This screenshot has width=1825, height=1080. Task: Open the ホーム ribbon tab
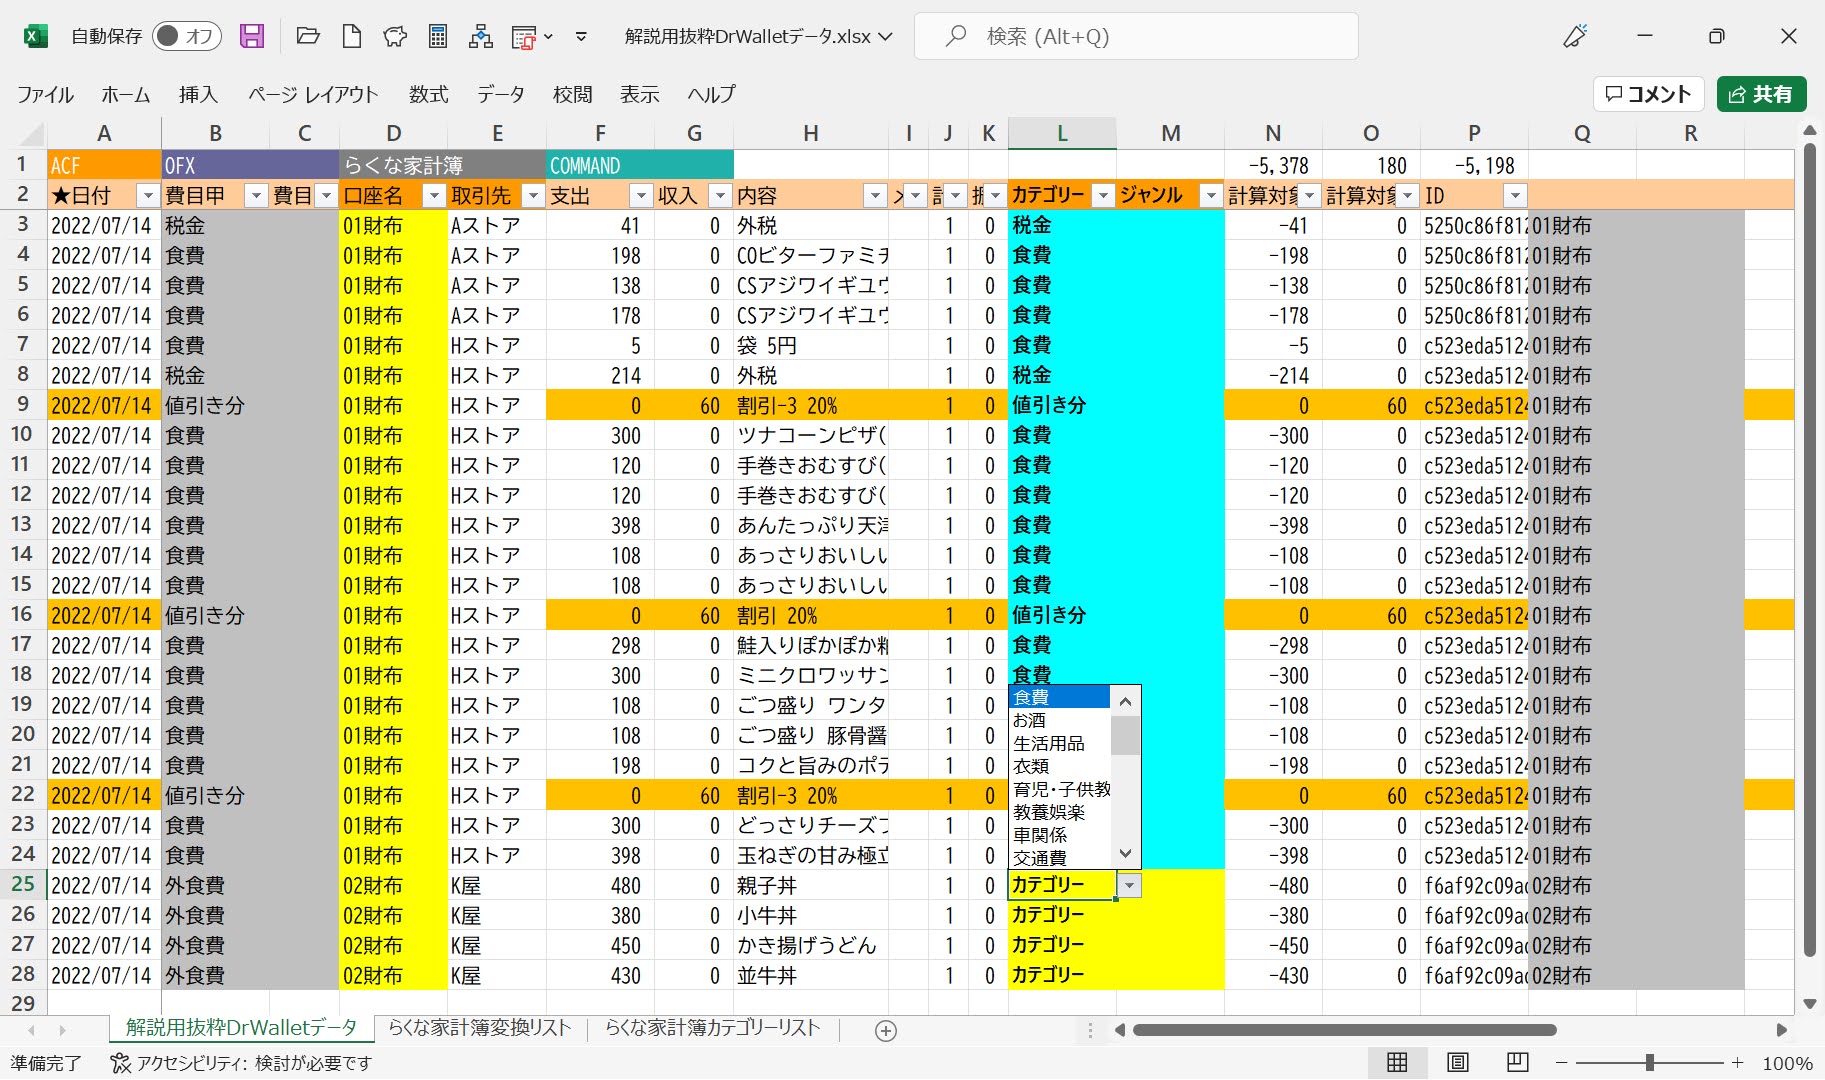(x=126, y=94)
